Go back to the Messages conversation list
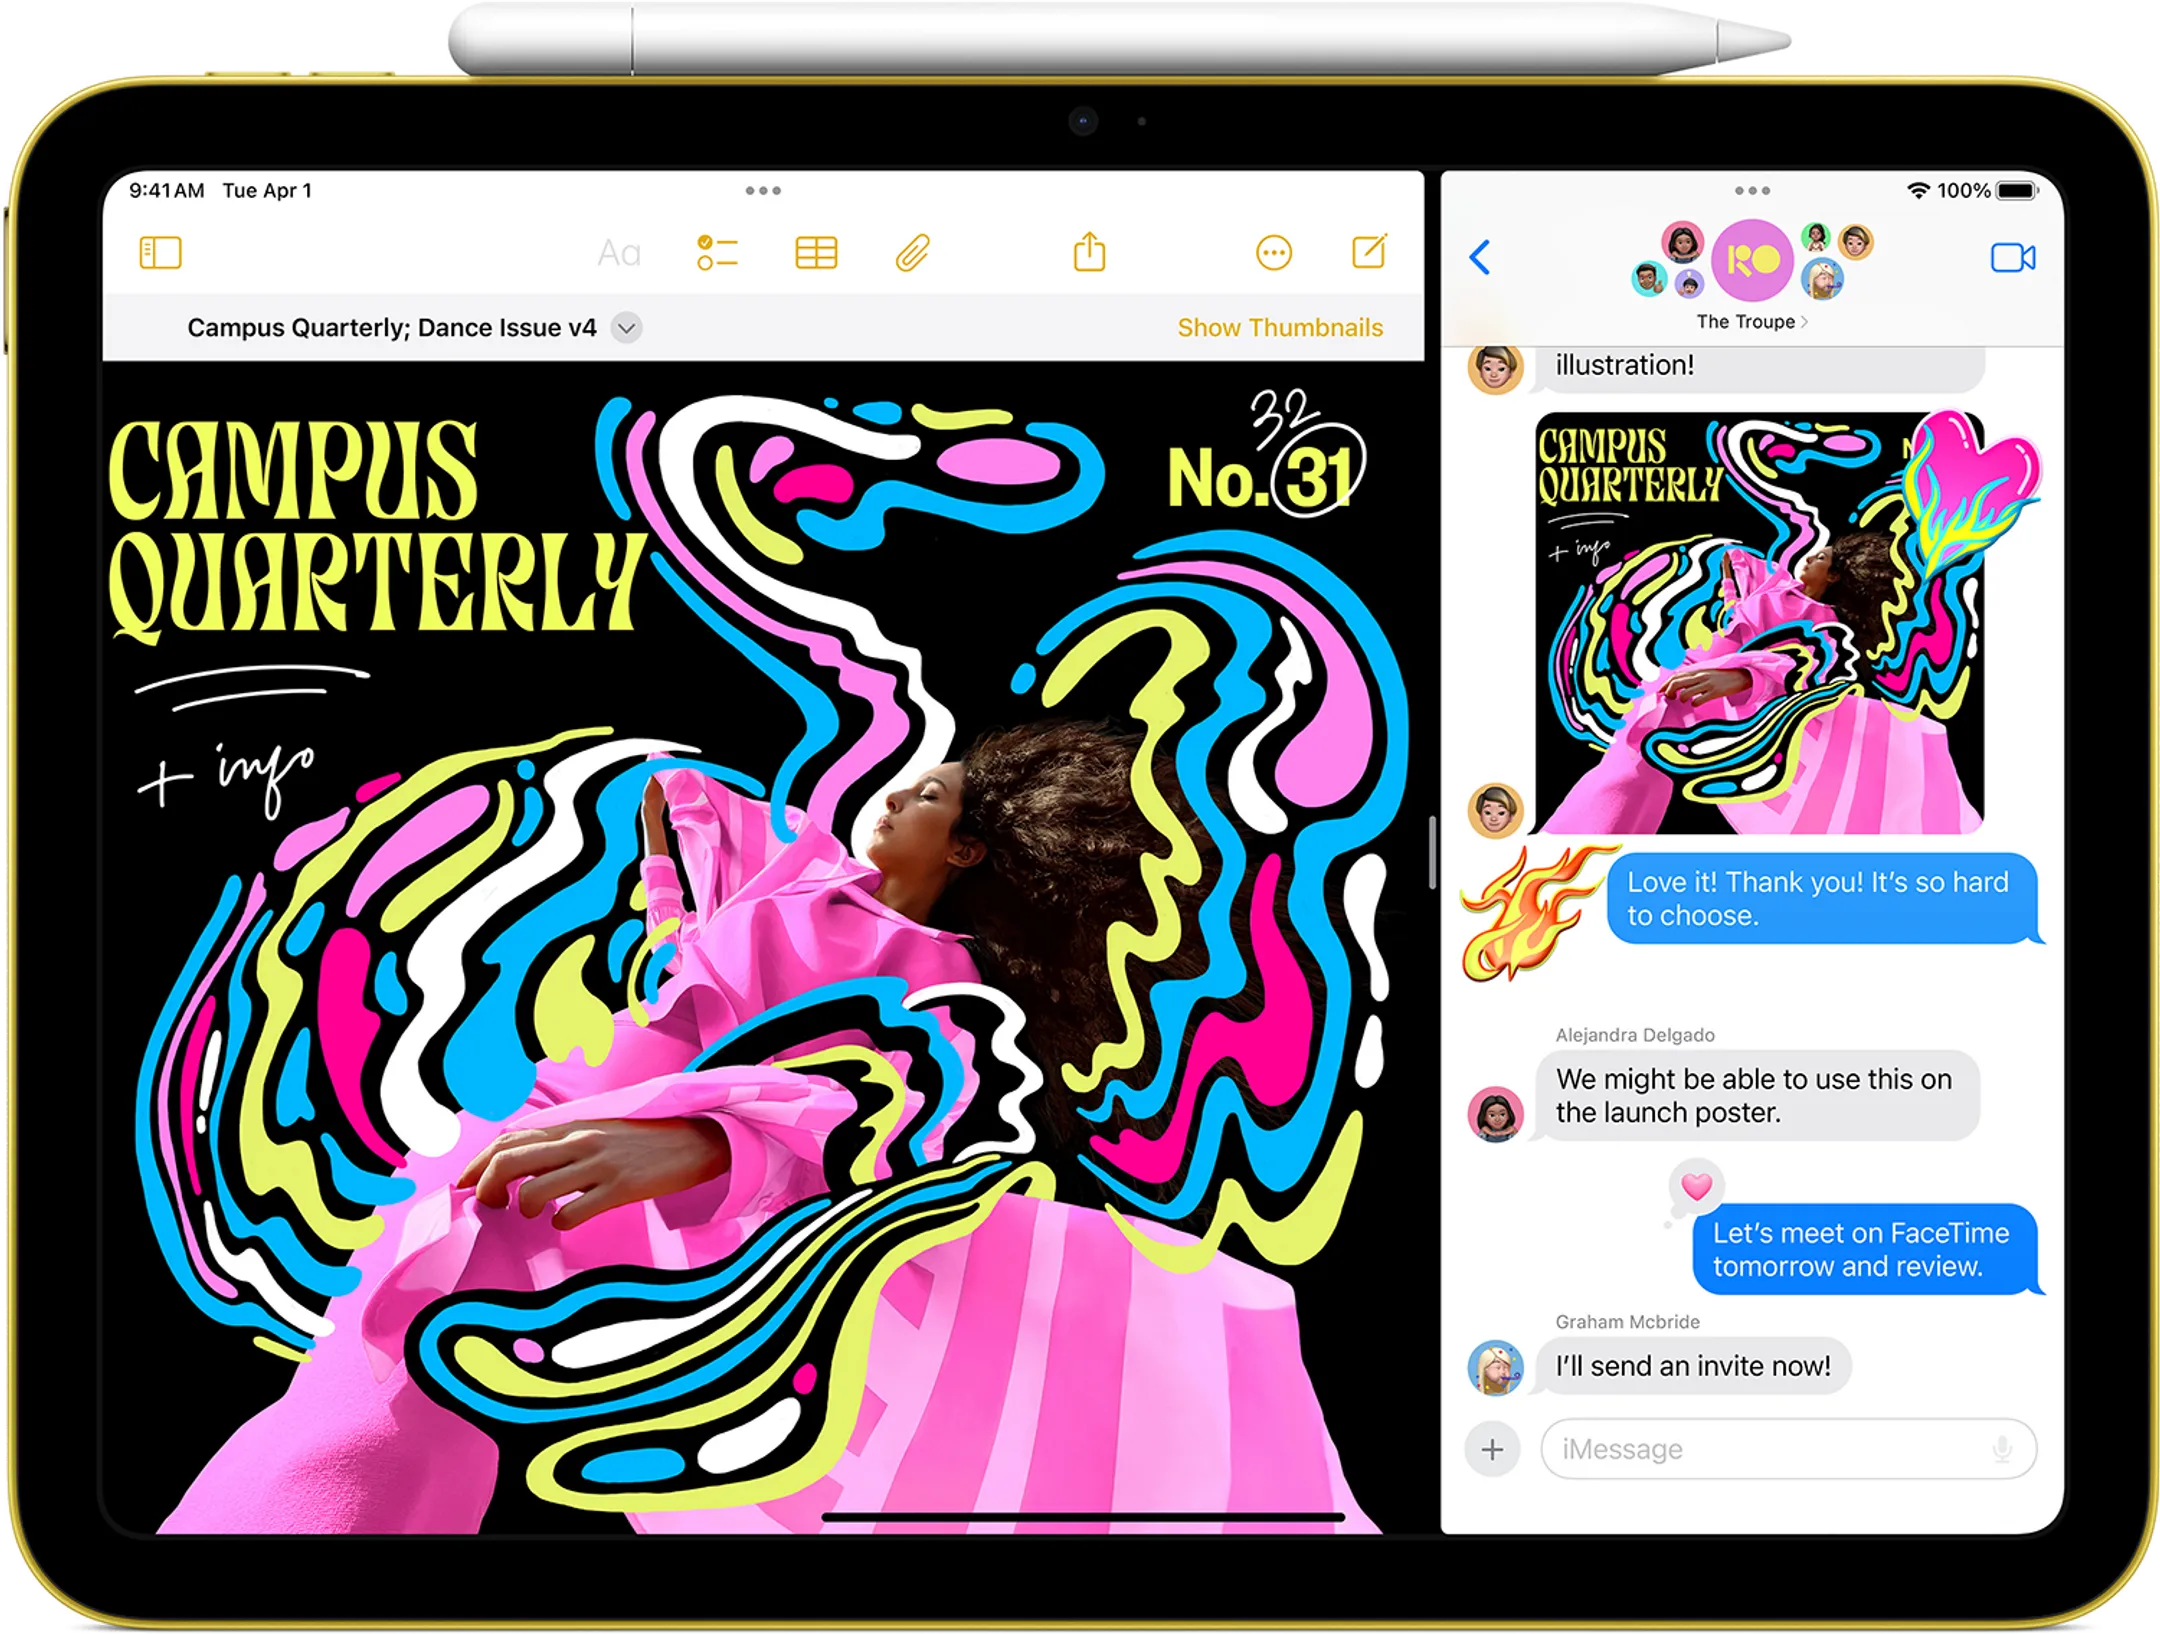Screen dimensions: 2160x1634 [1479, 258]
